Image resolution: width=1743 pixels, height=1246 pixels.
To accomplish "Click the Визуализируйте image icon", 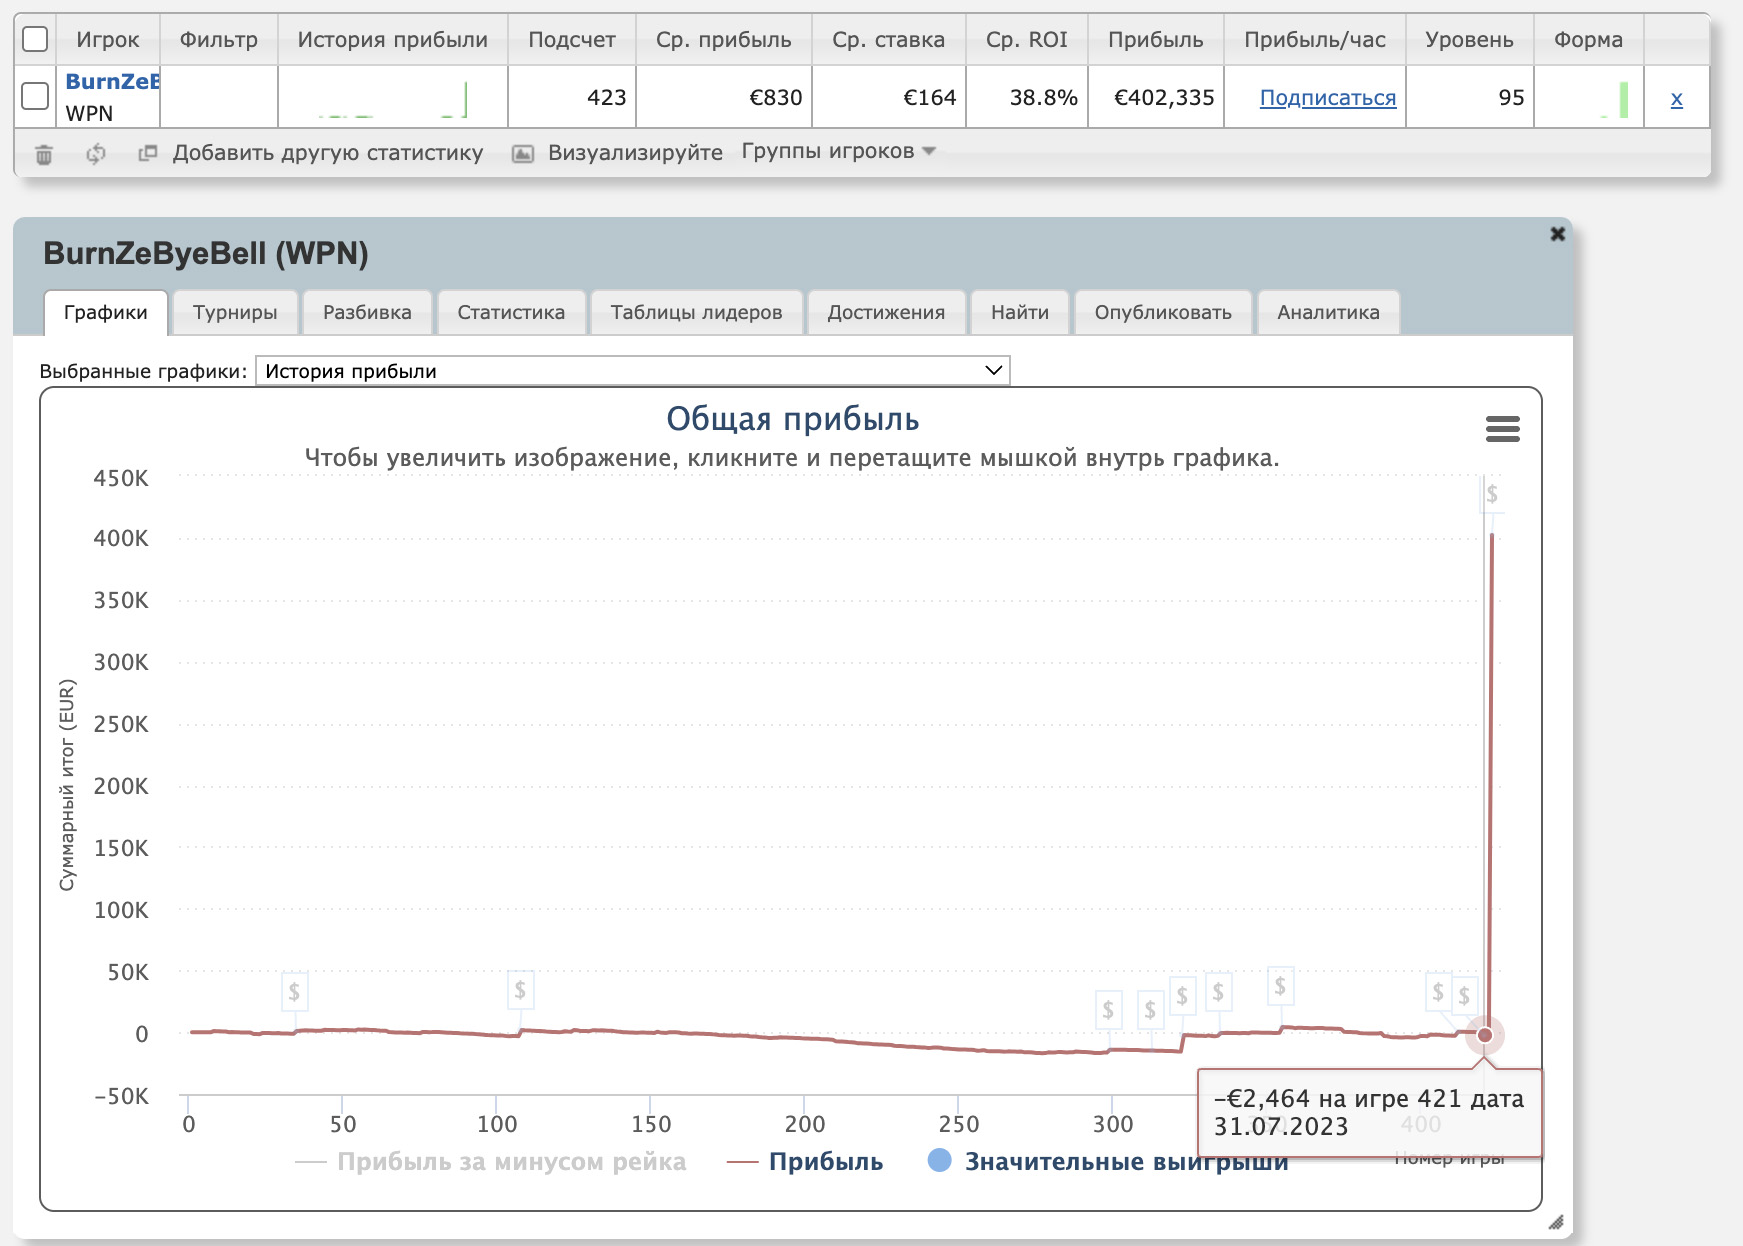I will pos(522,154).
